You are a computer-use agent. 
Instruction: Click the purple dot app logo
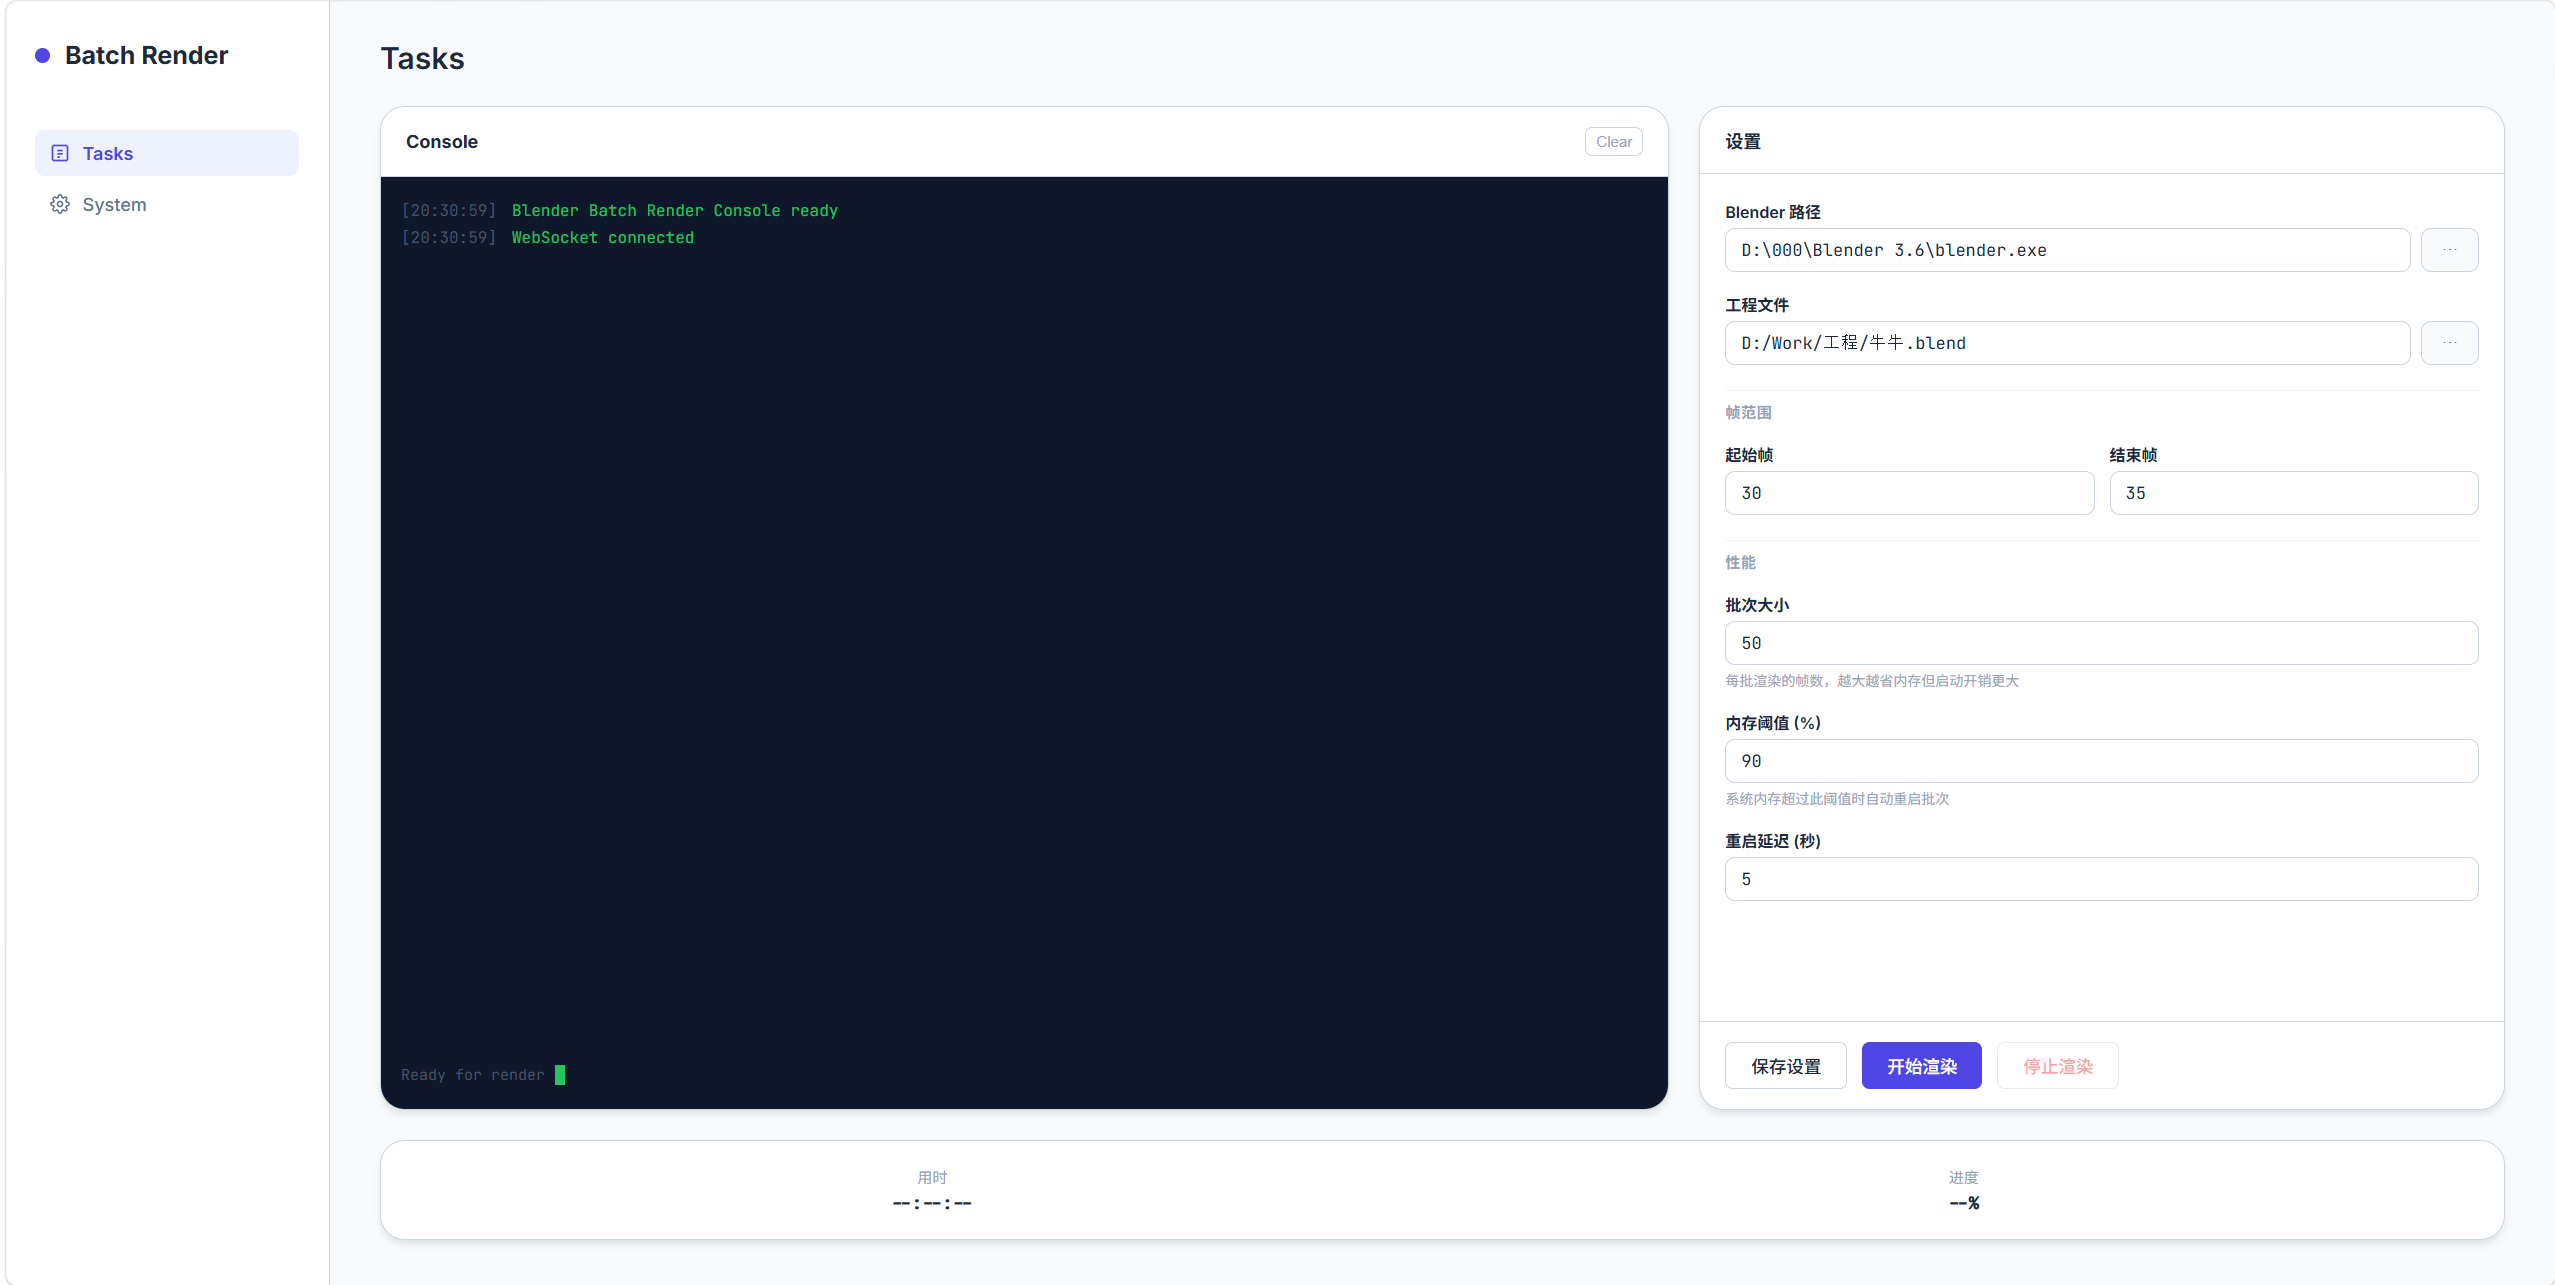(x=42, y=55)
